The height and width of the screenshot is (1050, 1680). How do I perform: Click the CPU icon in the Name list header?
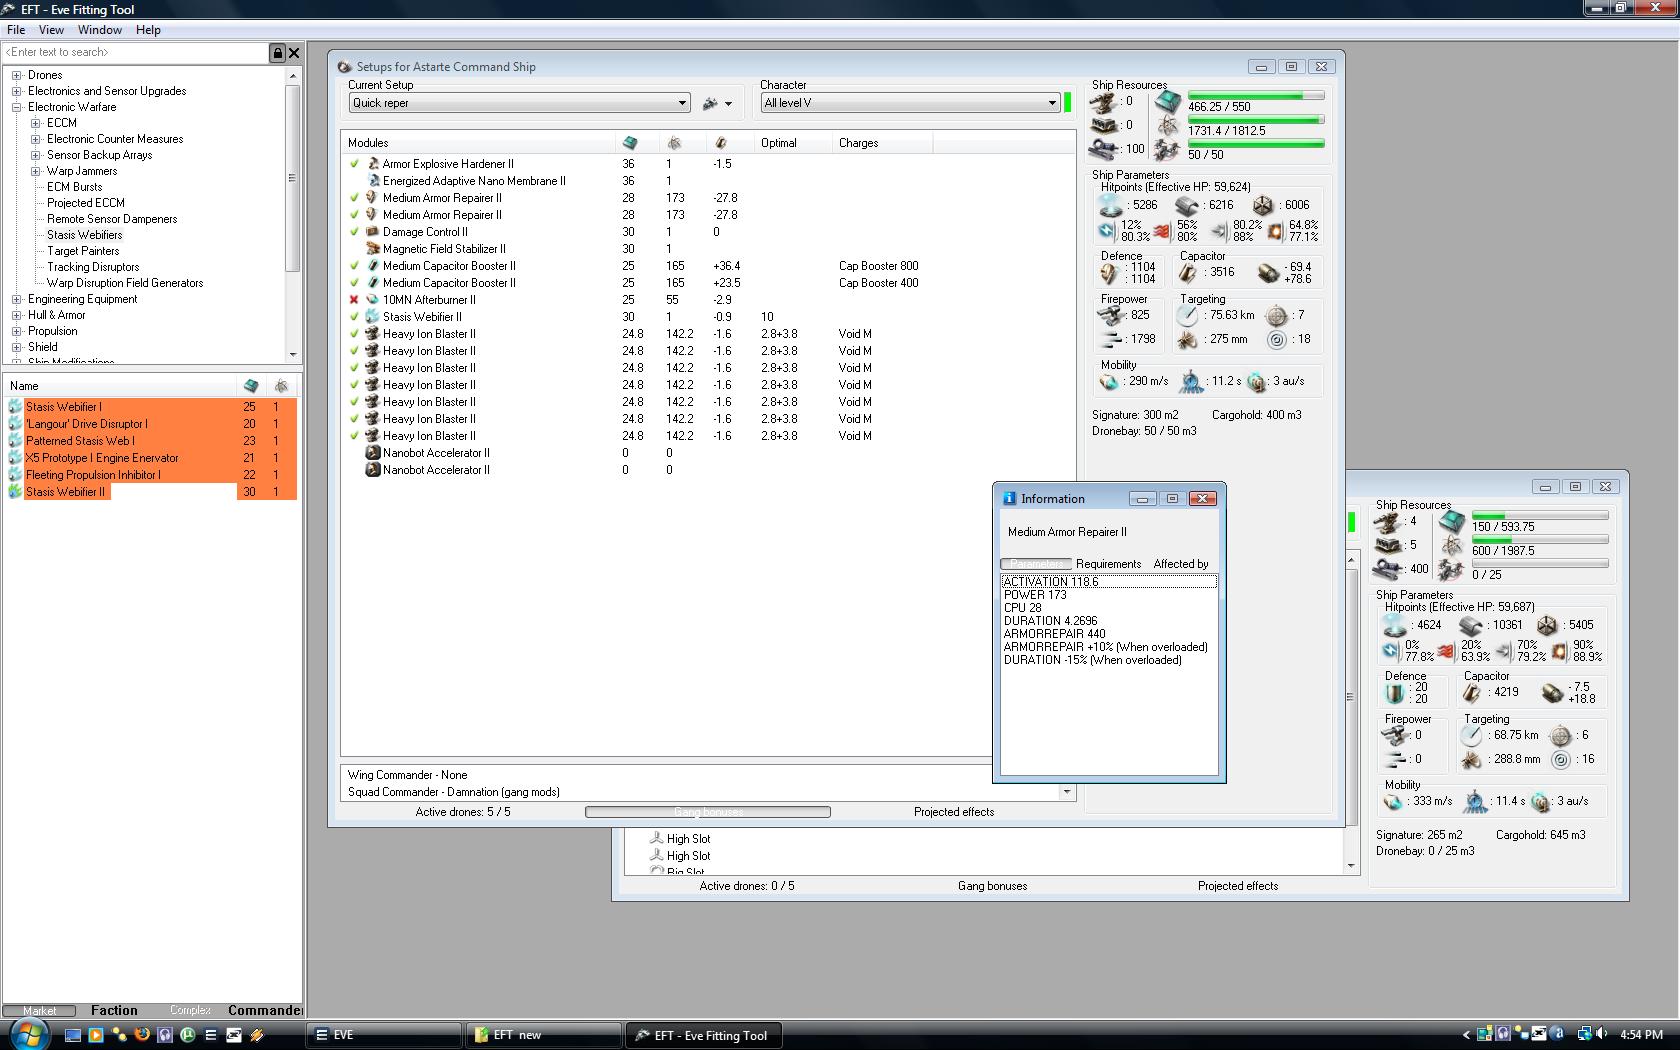pos(251,386)
